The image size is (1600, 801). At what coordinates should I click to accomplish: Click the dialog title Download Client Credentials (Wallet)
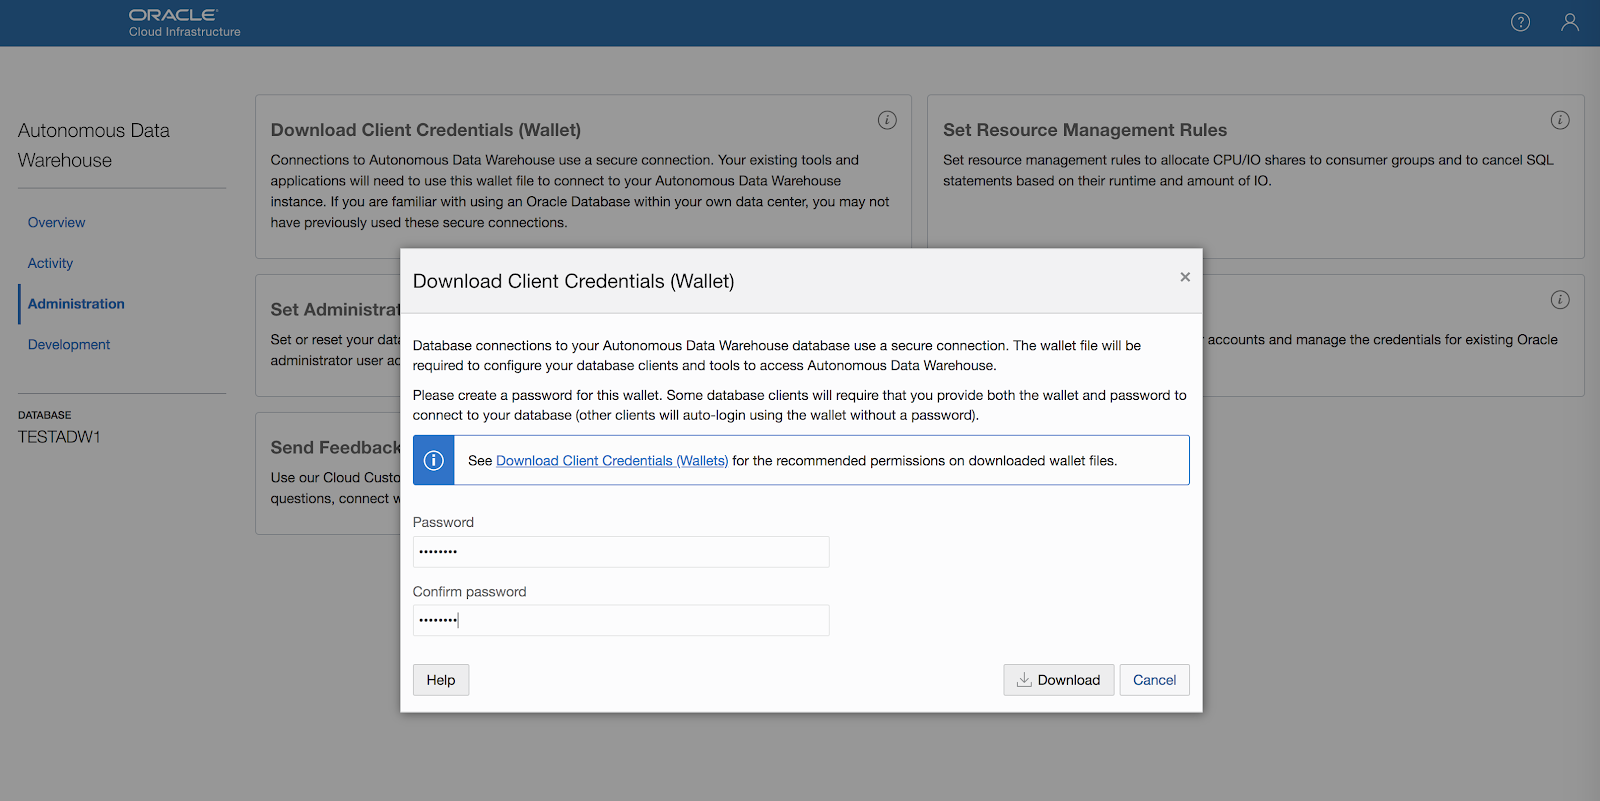[574, 281]
